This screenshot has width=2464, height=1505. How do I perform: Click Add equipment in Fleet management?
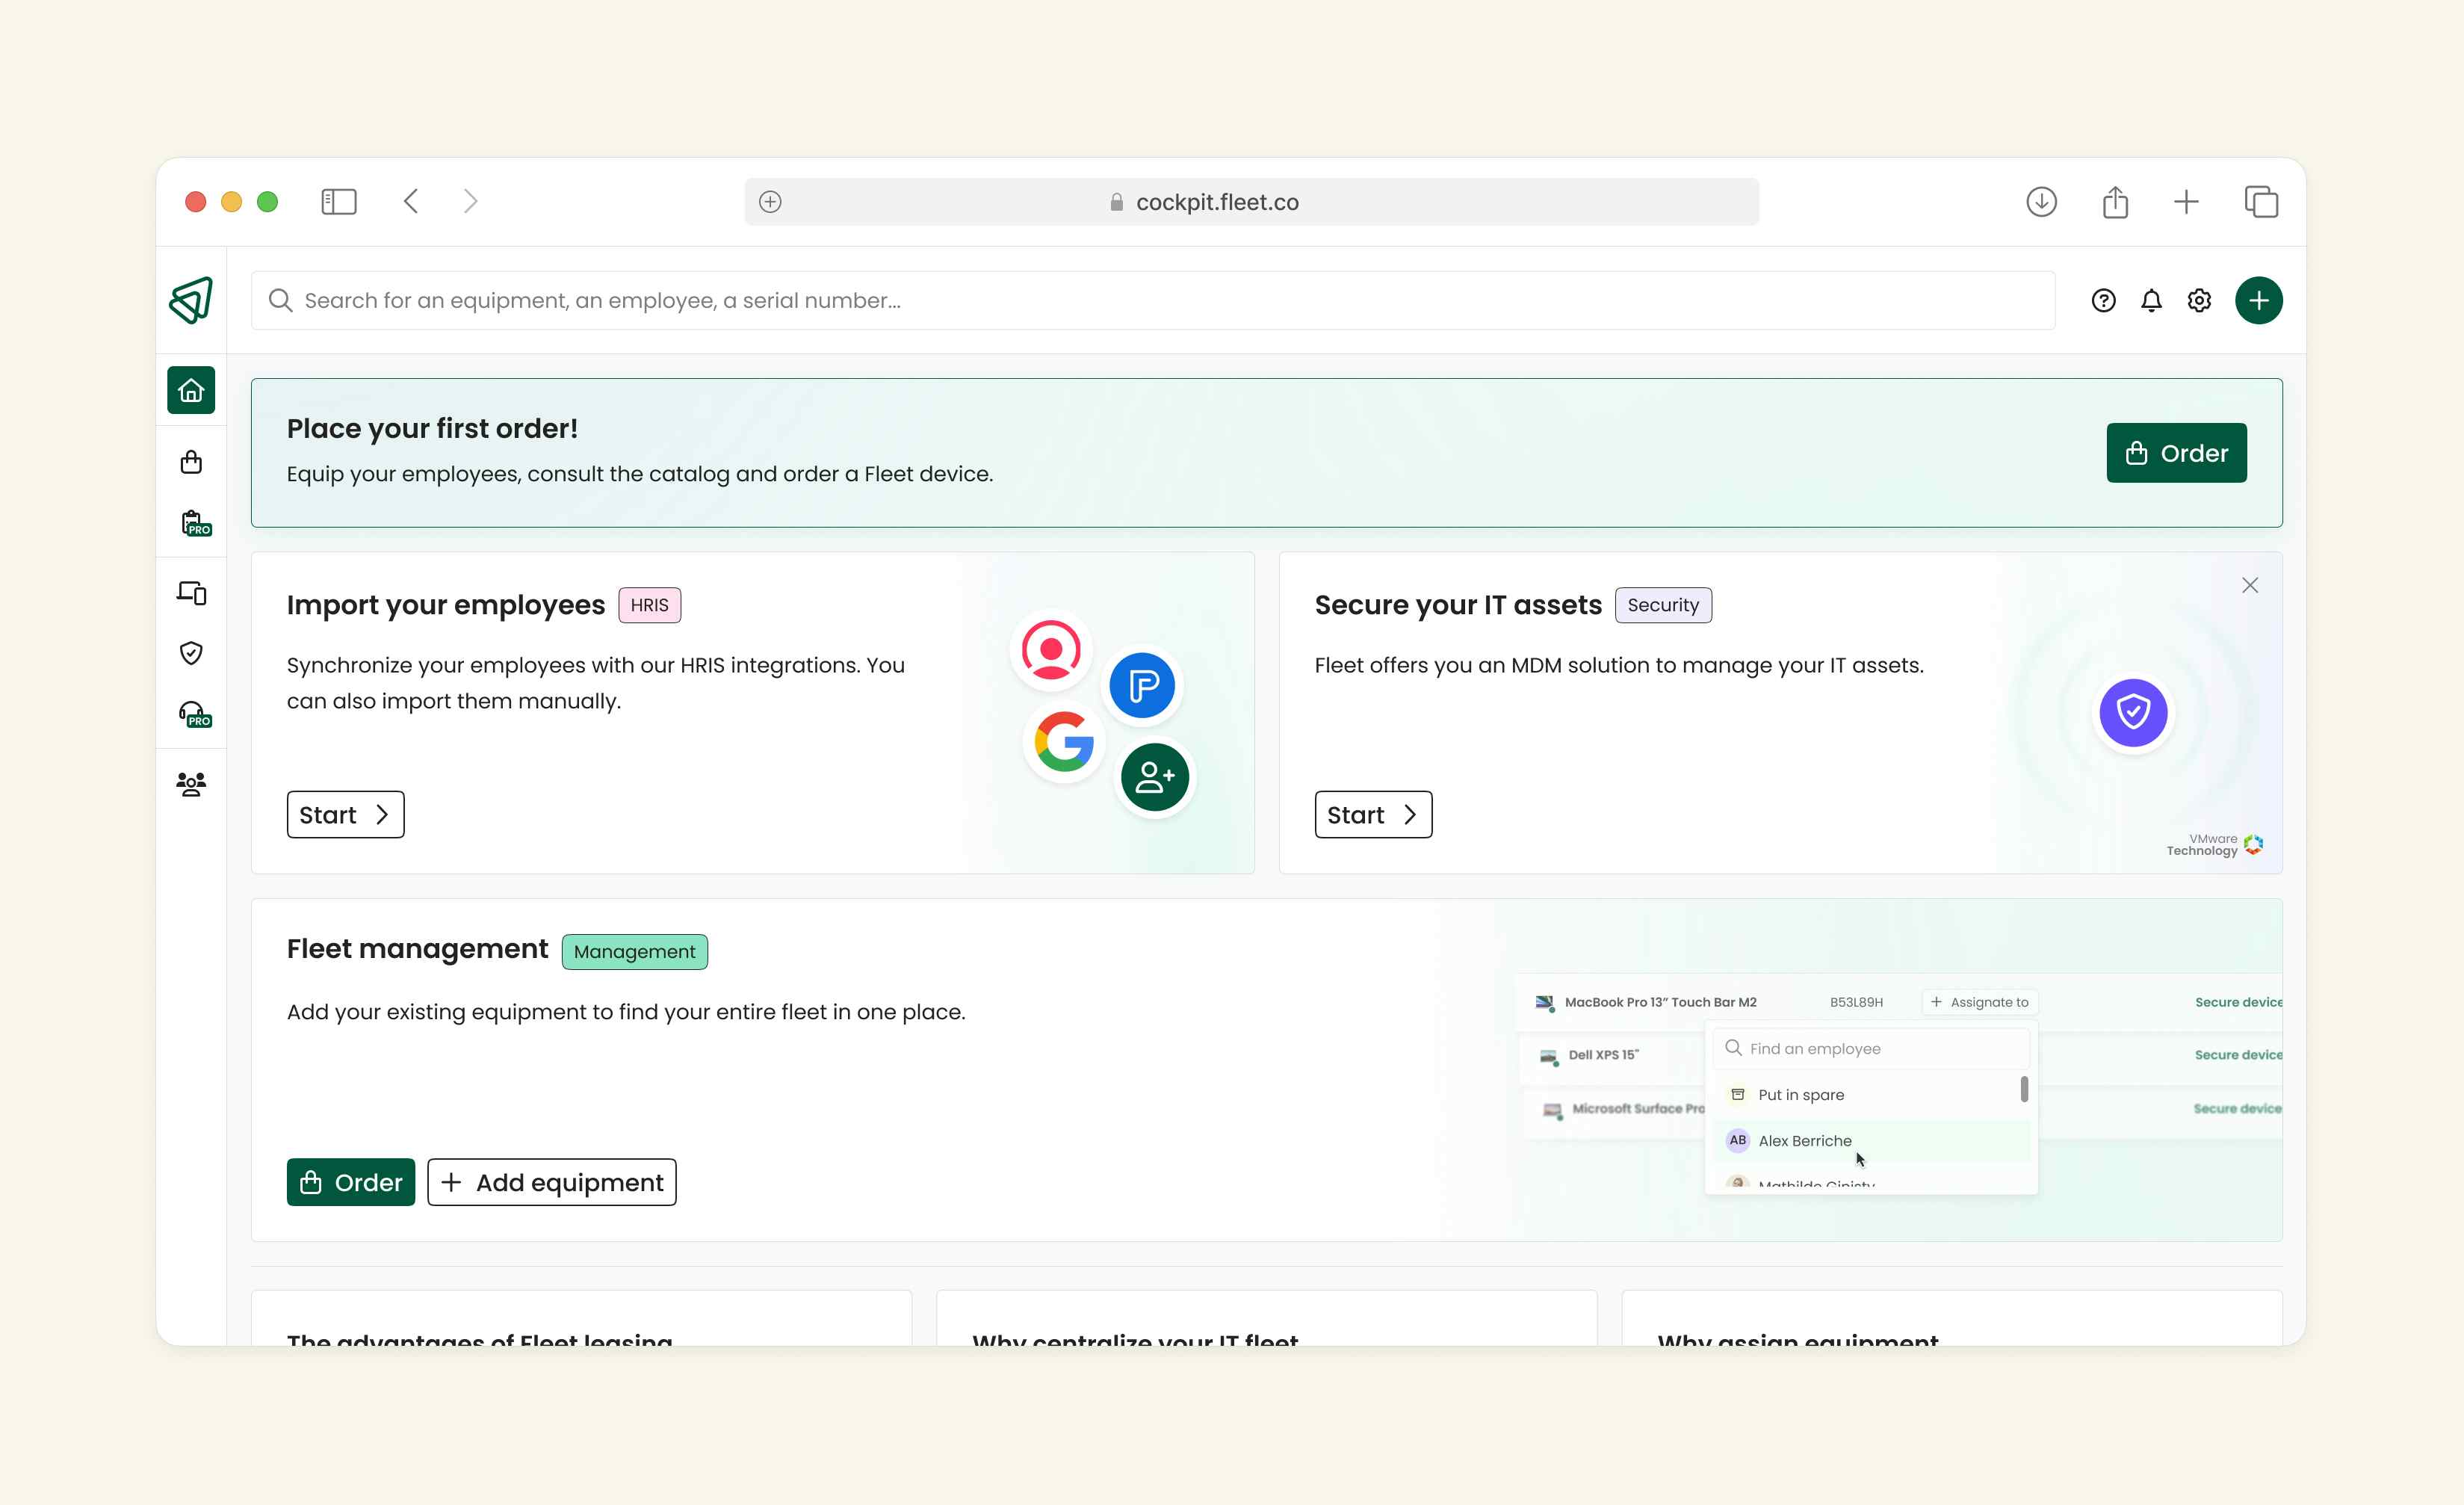[551, 1182]
